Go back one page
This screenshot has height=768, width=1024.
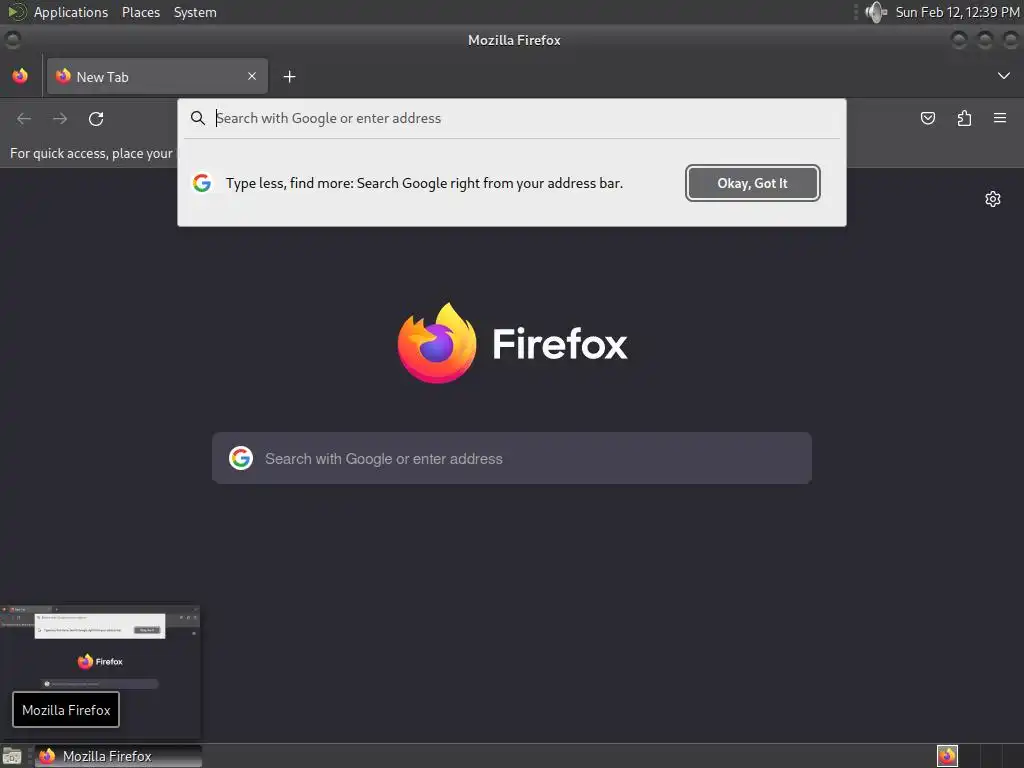24,118
